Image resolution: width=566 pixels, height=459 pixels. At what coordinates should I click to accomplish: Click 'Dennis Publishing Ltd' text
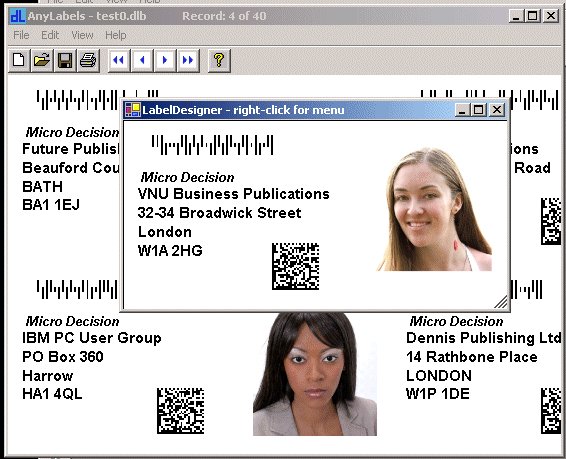click(x=483, y=338)
